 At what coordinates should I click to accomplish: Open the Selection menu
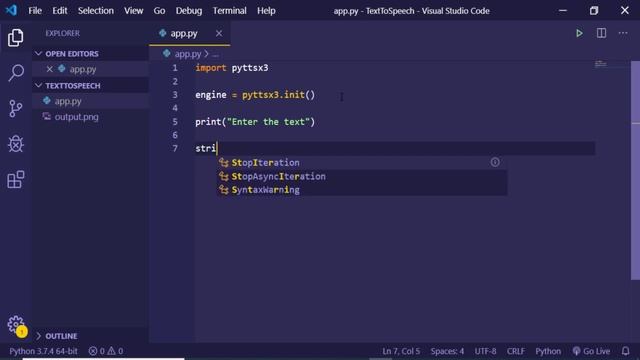pos(96,11)
